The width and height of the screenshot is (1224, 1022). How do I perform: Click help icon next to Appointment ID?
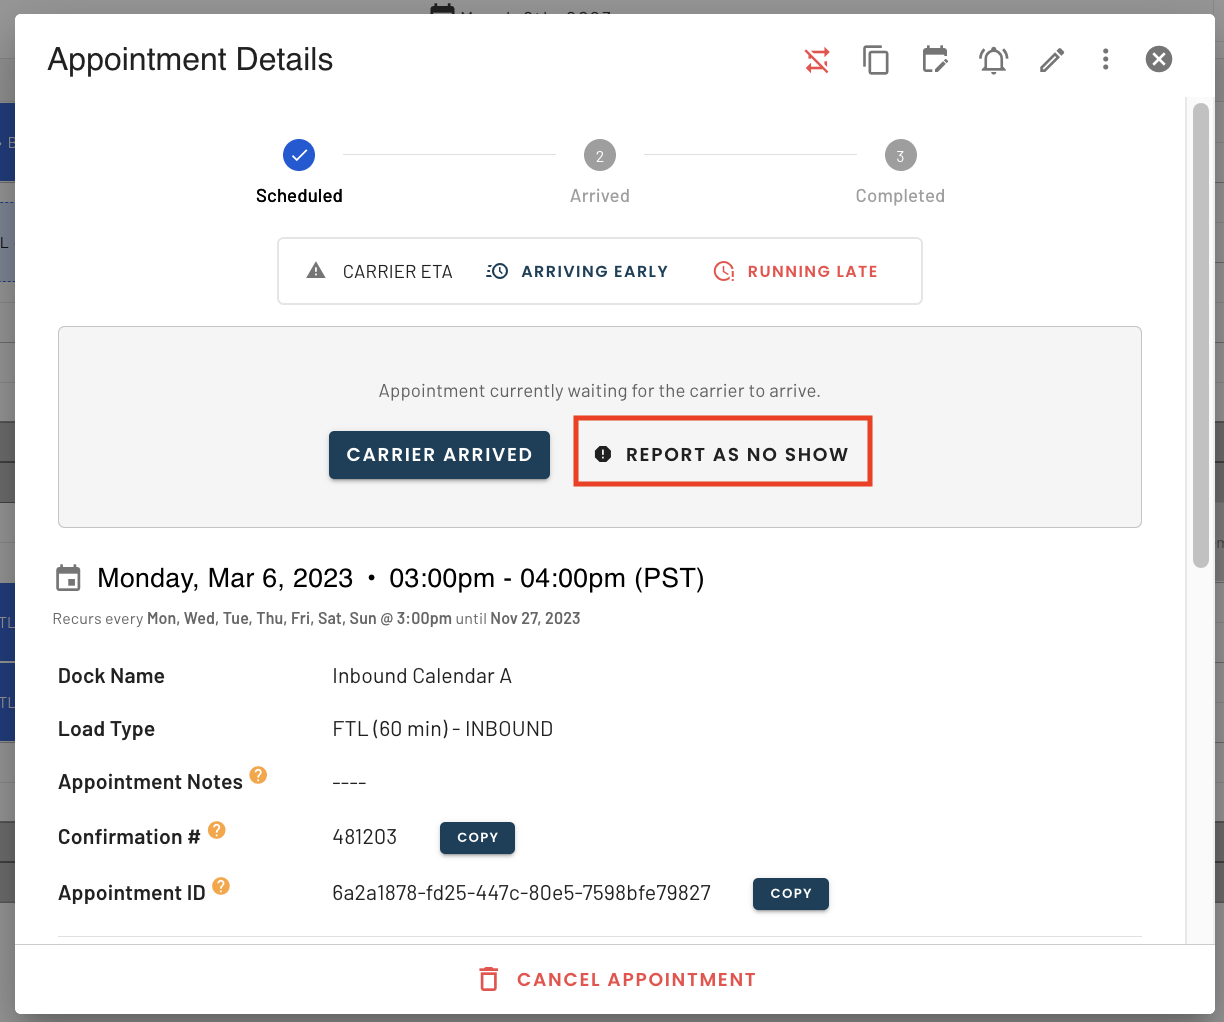(221, 886)
